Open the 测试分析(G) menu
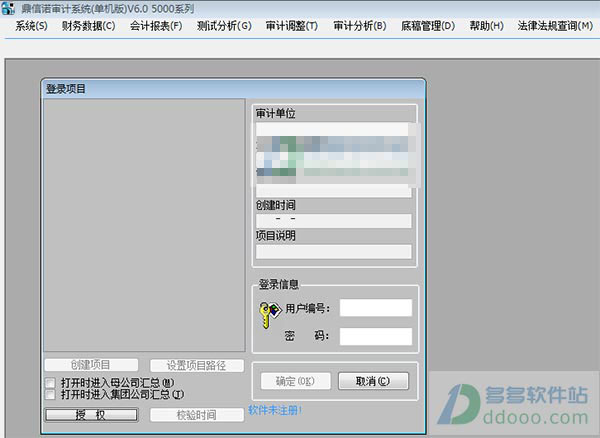Viewport: 600px width, 438px height. [224, 26]
